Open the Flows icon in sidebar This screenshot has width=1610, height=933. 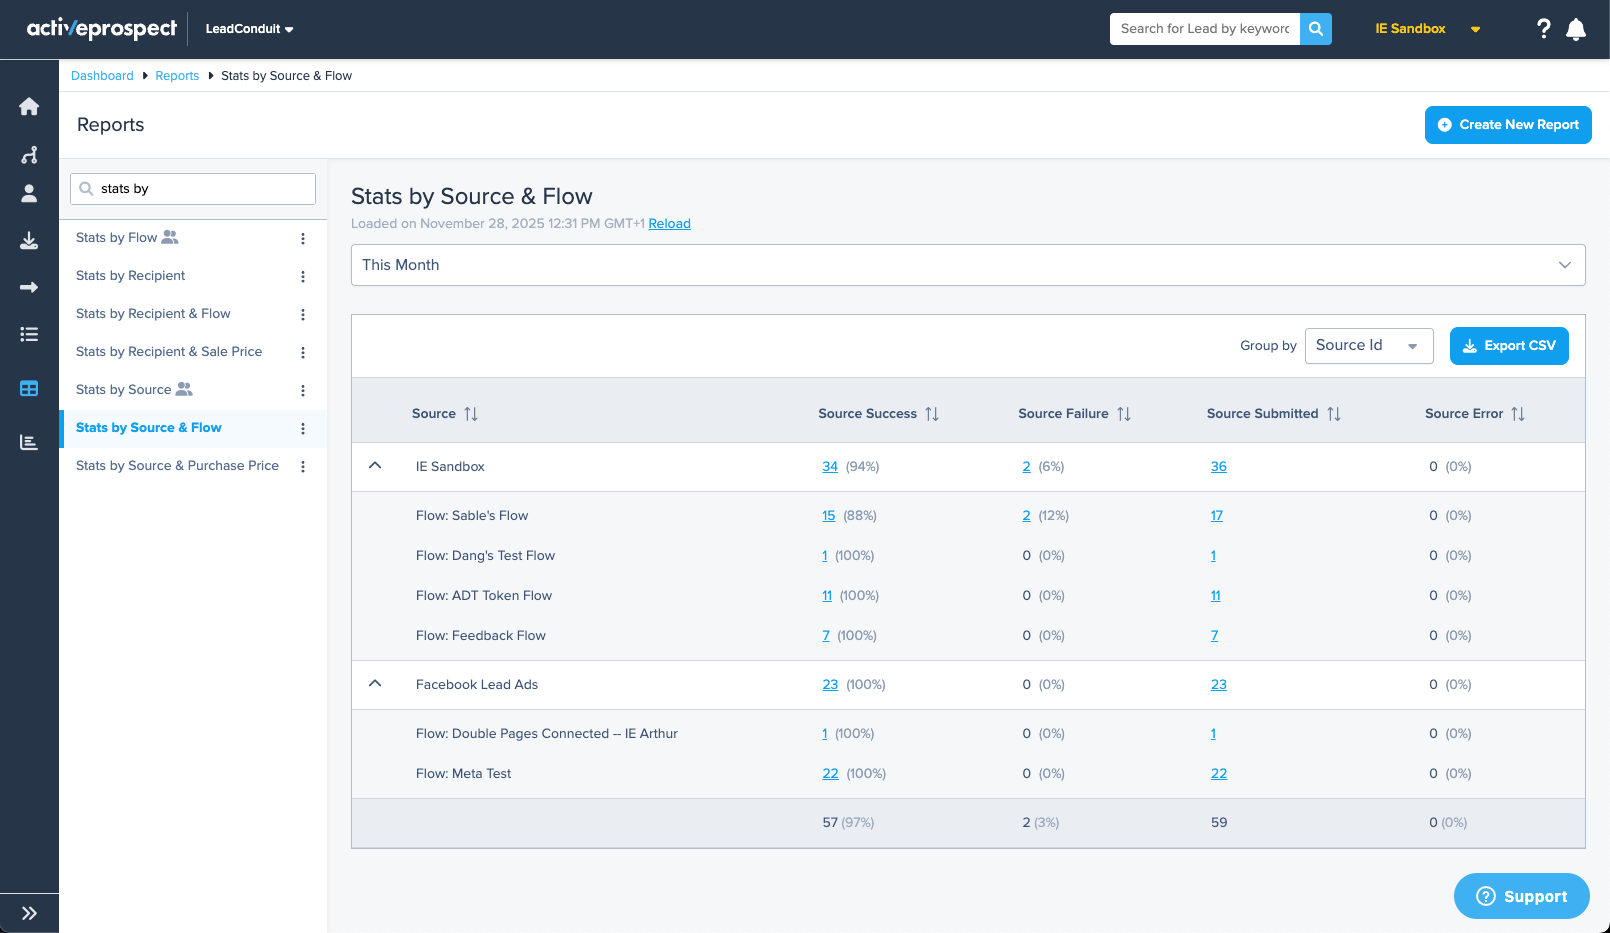coord(29,155)
